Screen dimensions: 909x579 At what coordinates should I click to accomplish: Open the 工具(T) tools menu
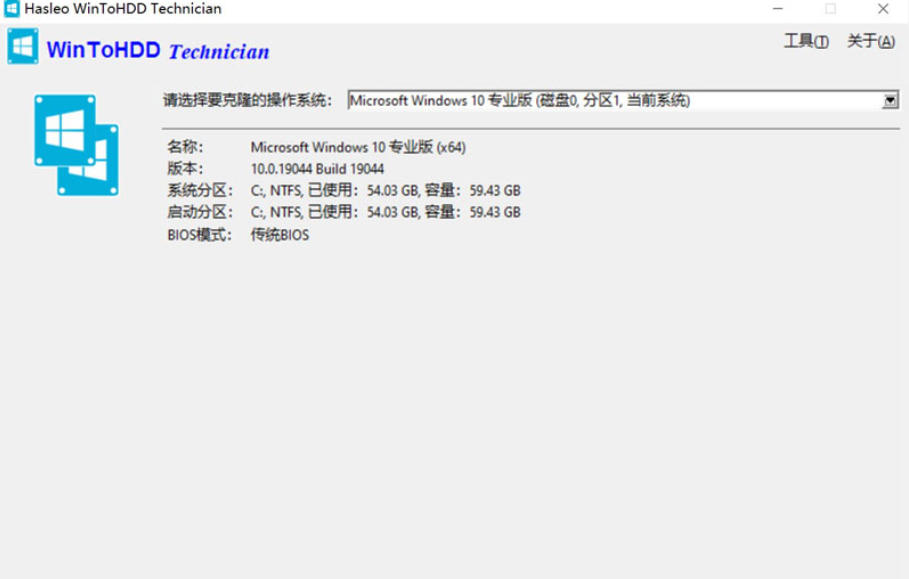click(x=806, y=41)
